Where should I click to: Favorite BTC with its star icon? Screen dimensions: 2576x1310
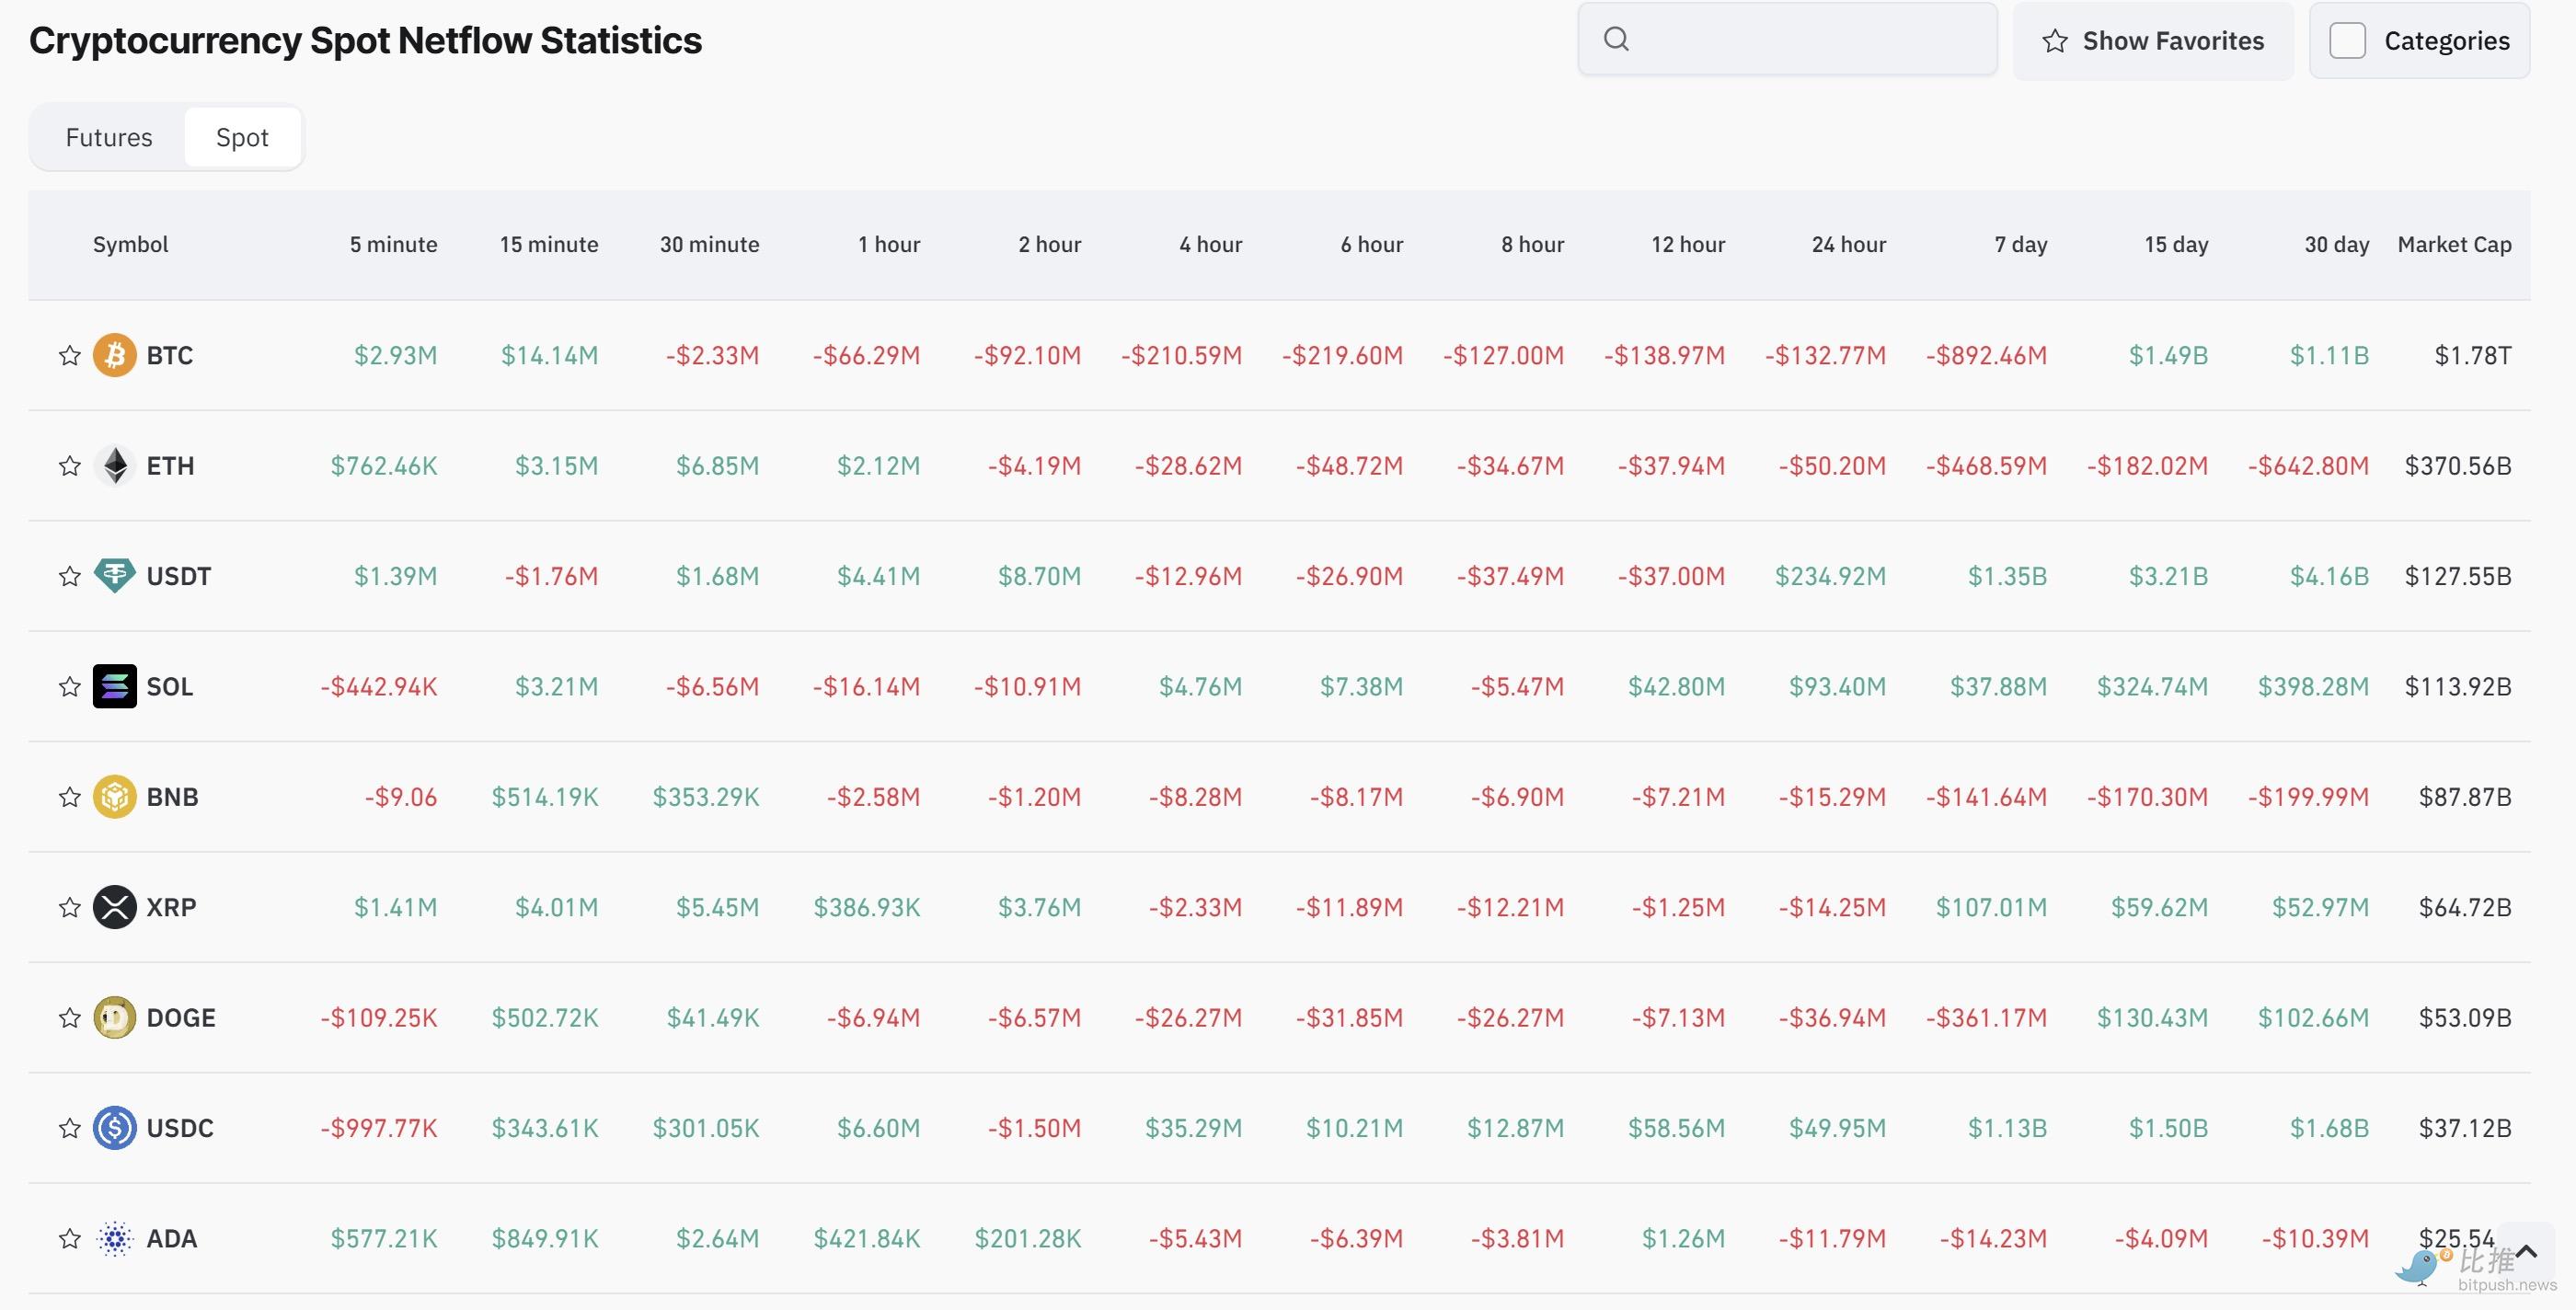coord(69,355)
